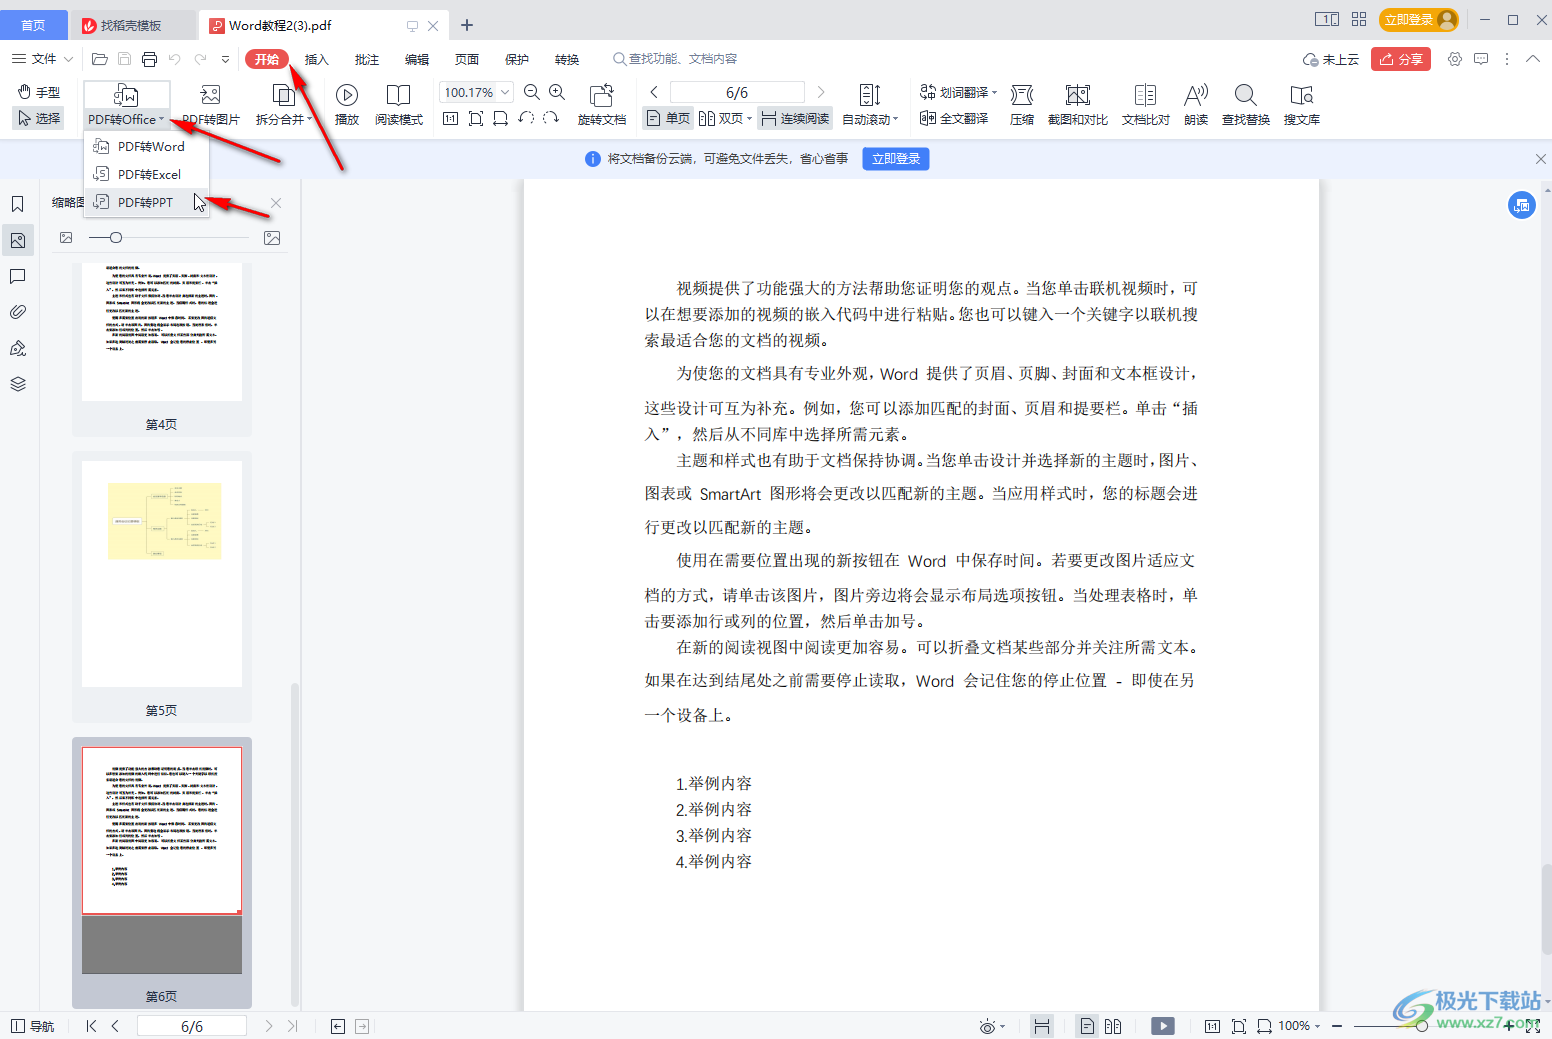Adjust zoom slider in status bar

(x=1422, y=1026)
